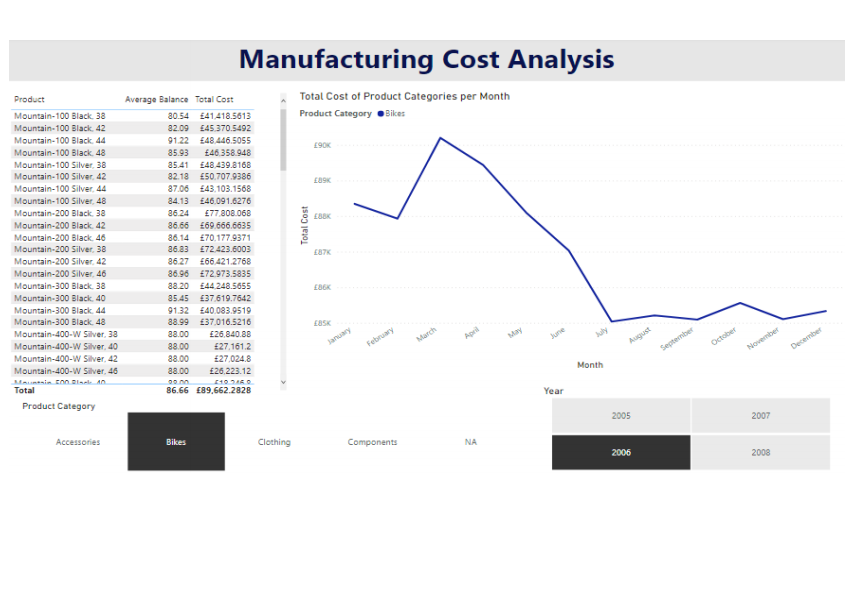
Task: Sort table by Product column header
Action: click(x=30, y=100)
